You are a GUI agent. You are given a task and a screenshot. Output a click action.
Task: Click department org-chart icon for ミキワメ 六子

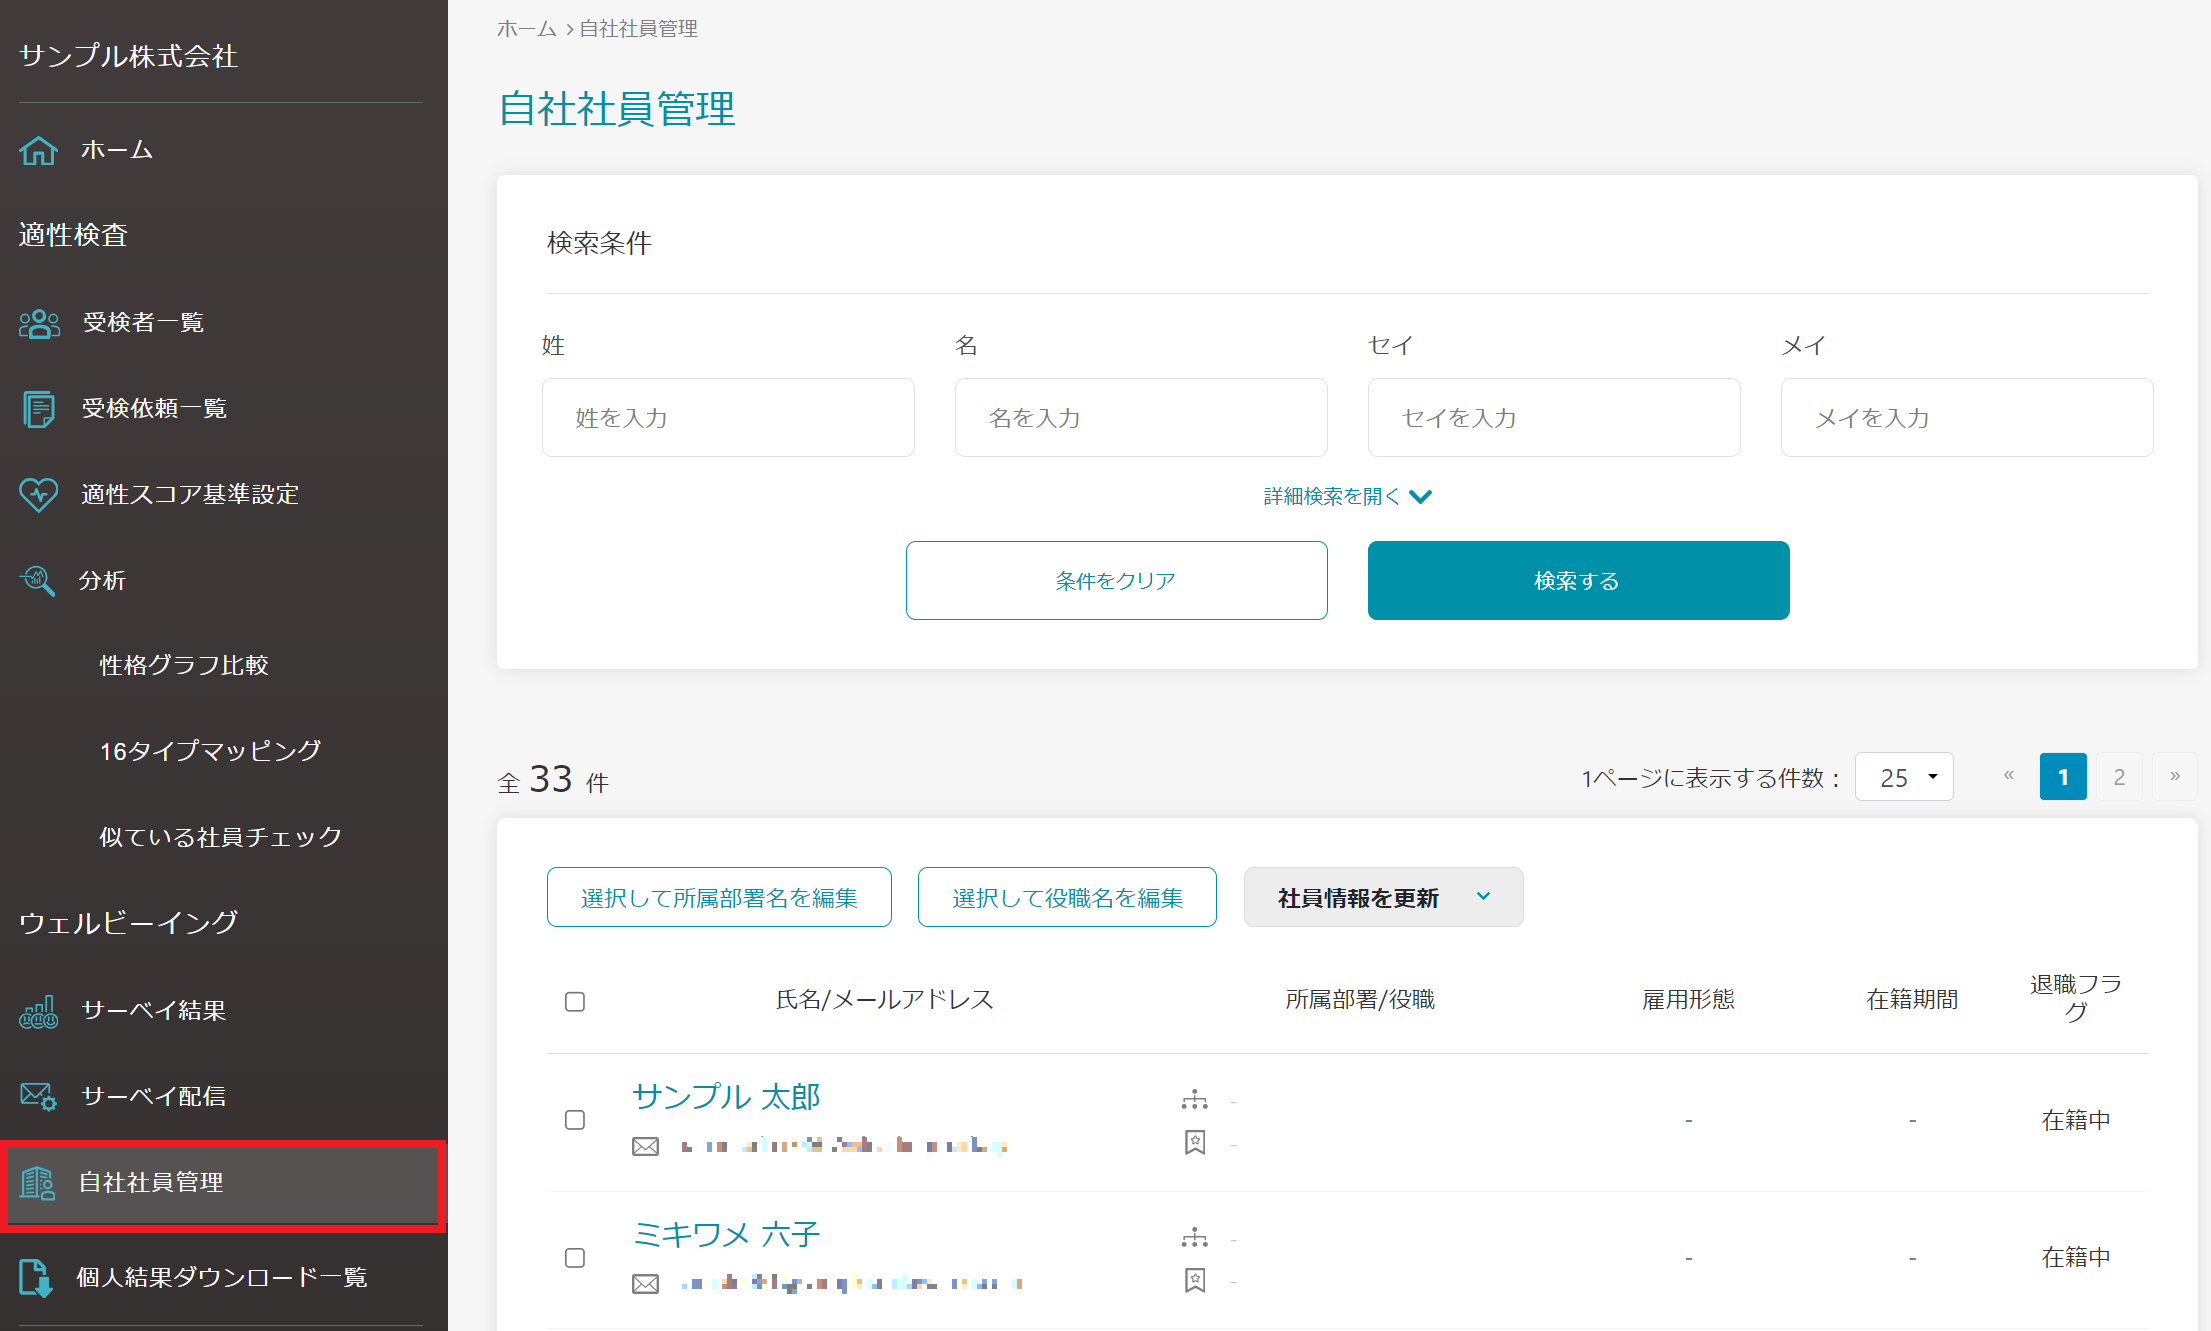[1195, 1238]
